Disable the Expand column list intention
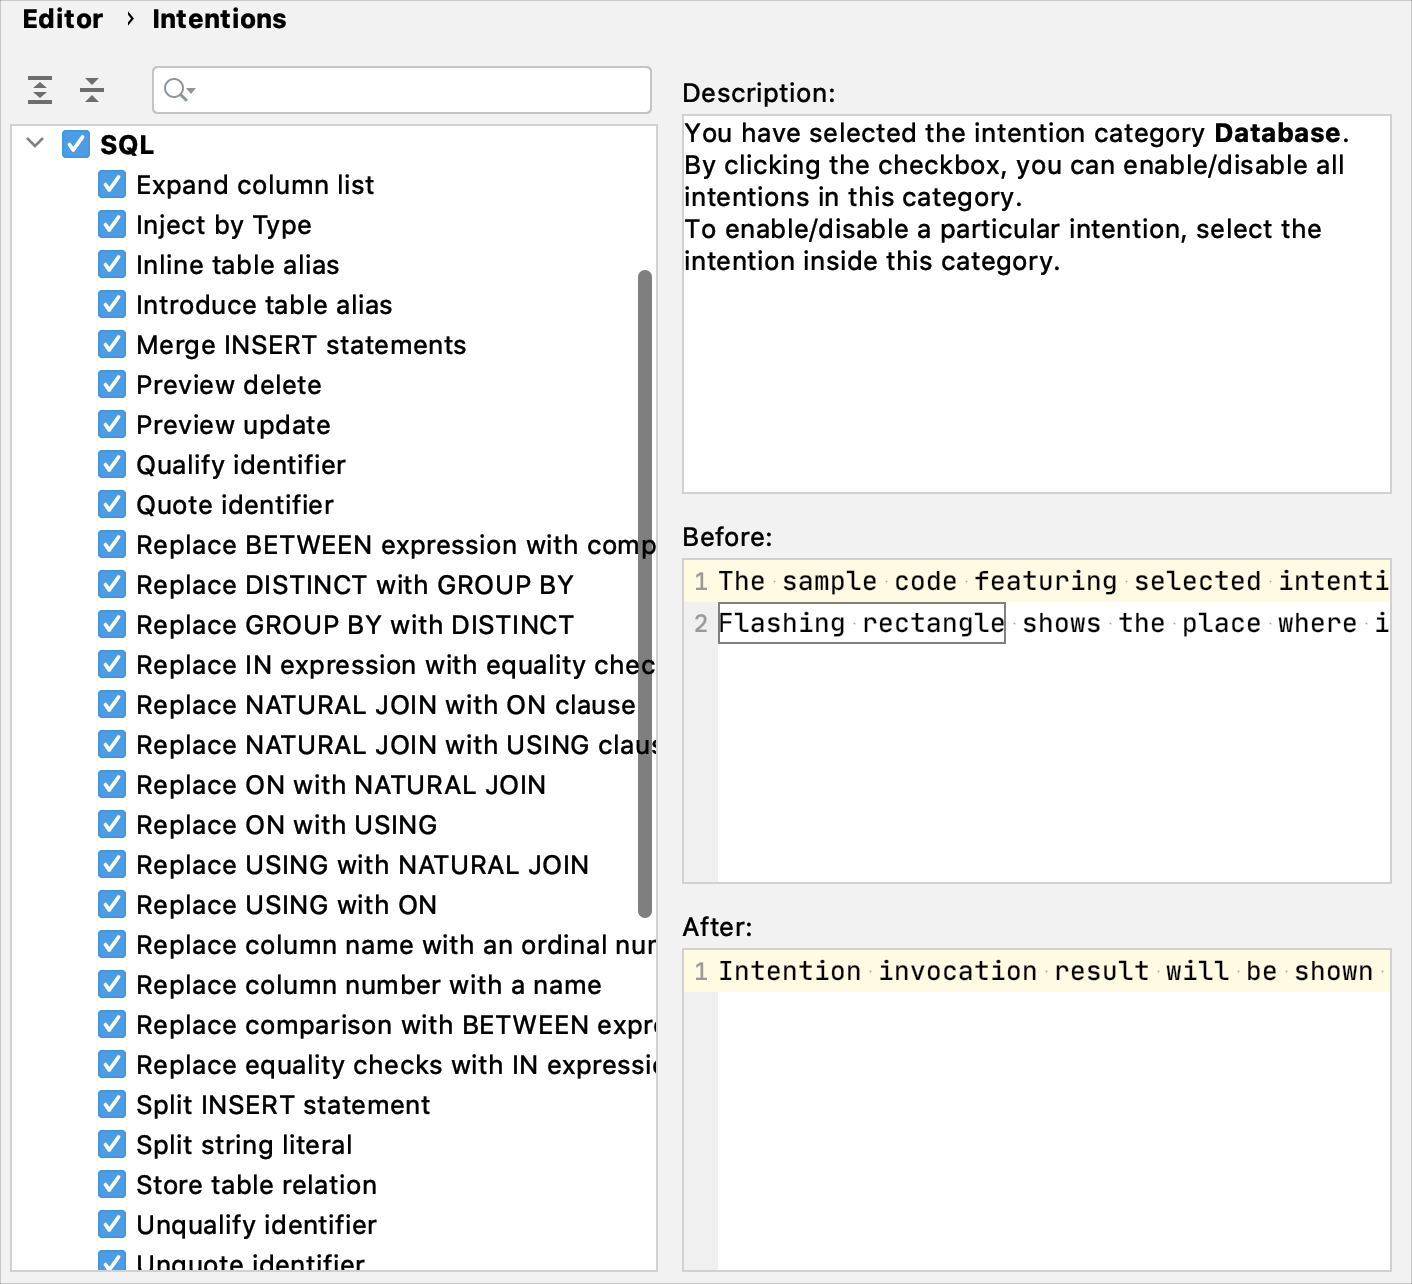Screen dimensions: 1412x1284 tap(112, 184)
